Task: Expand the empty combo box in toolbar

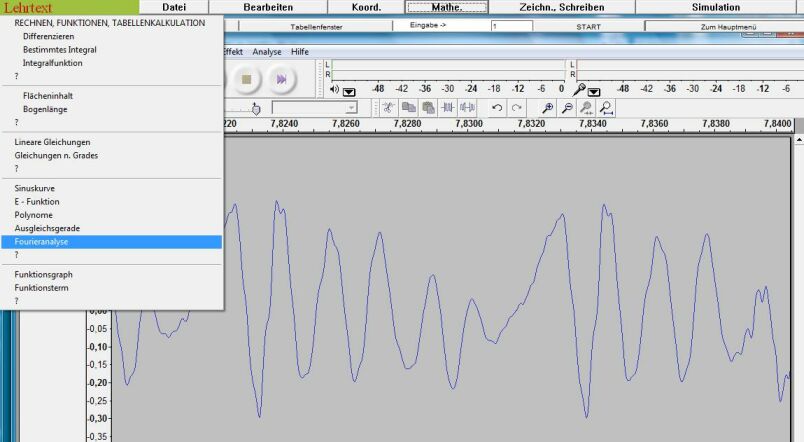Action: (x=352, y=108)
